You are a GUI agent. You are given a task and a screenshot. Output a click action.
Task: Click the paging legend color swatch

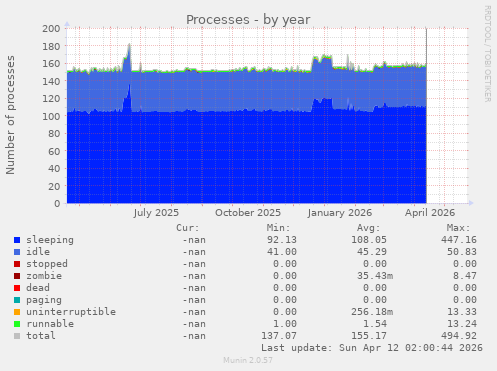point(17,300)
